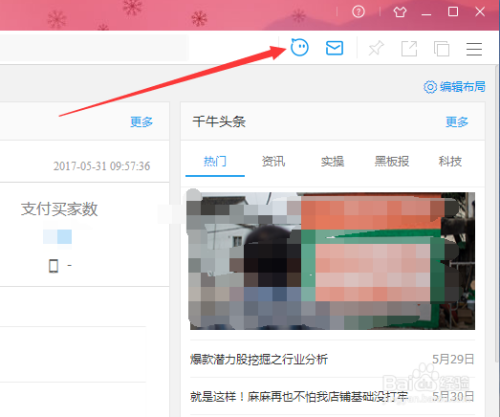
Task: Click the 支付买家数 label
Action: coord(59,209)
